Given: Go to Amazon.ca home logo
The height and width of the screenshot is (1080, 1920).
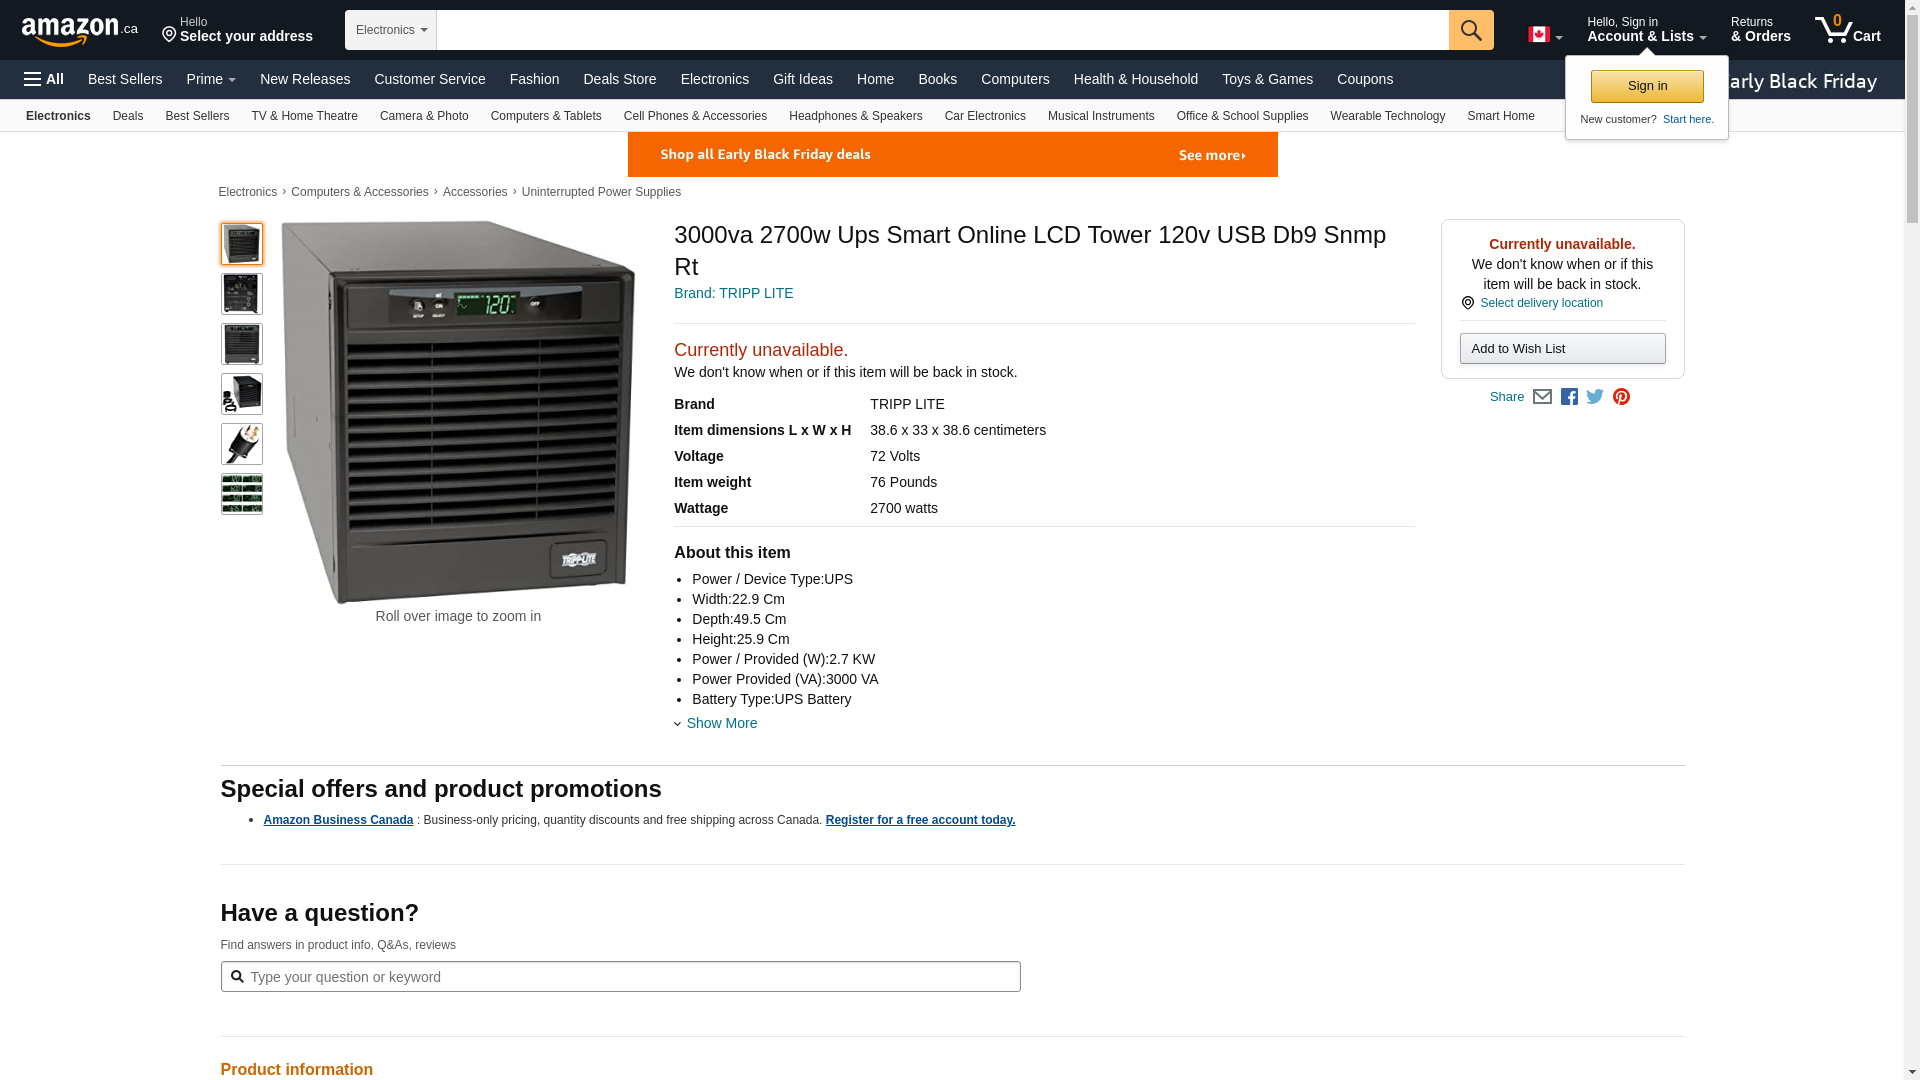Looking at the screenshot, I should pyautogui.click(x=80, y=30).
